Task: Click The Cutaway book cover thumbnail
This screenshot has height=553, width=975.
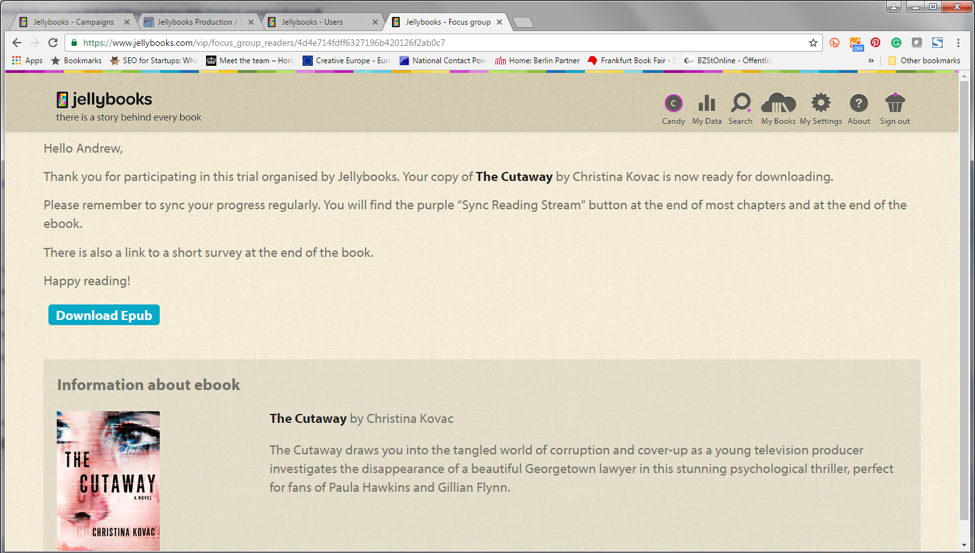Action: [x=108, y=481]
